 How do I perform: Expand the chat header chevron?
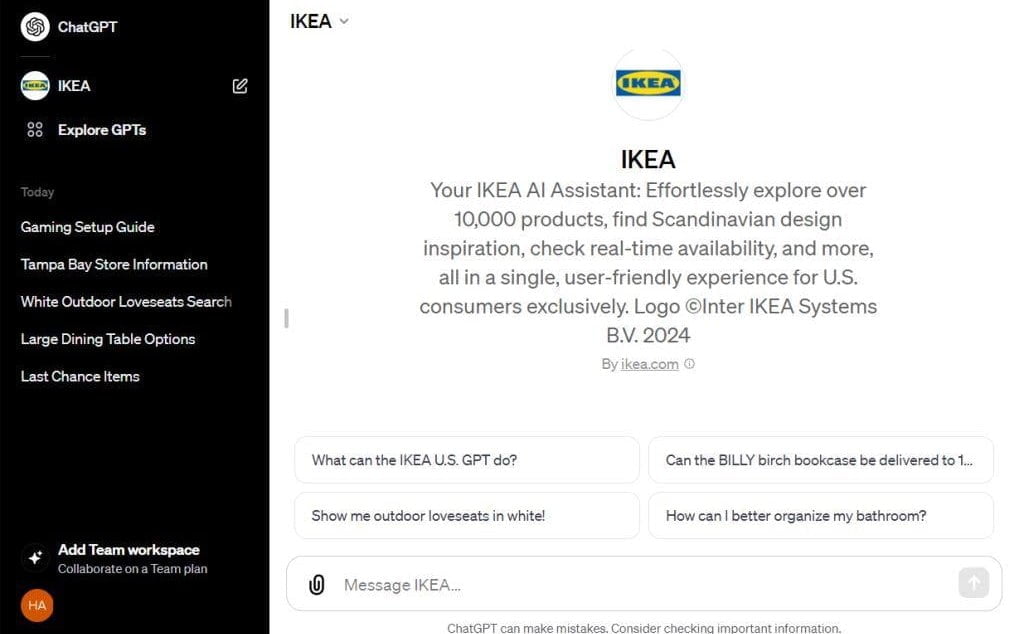pos(341,21)
